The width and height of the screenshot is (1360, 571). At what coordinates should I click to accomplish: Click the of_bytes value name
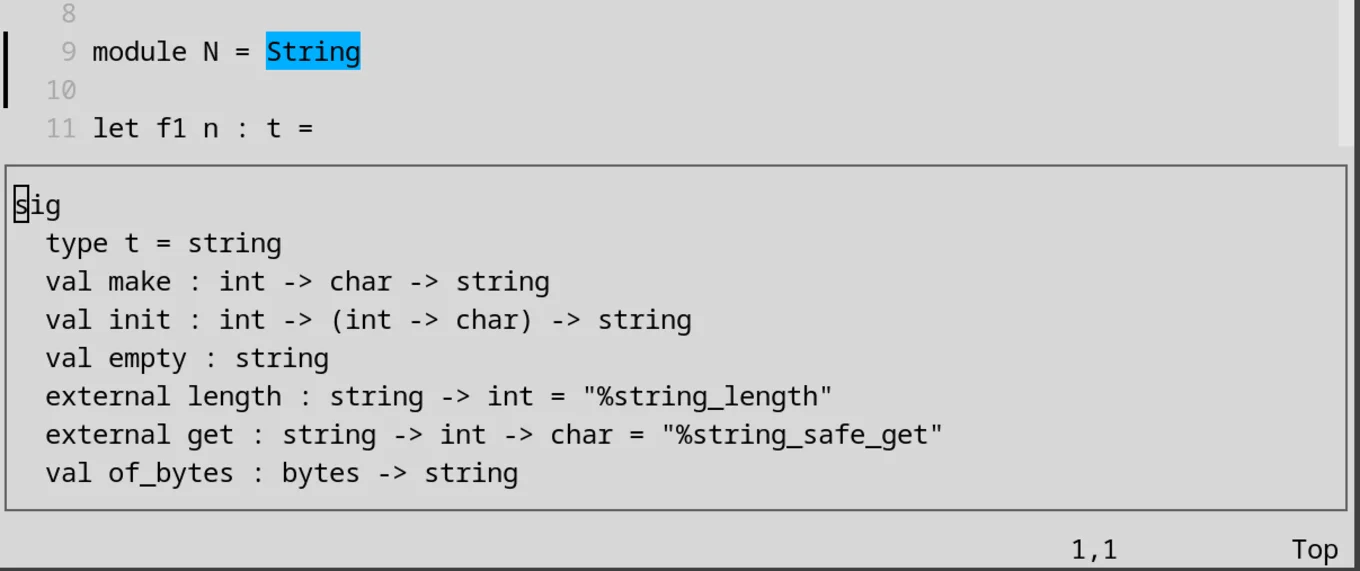170,473
